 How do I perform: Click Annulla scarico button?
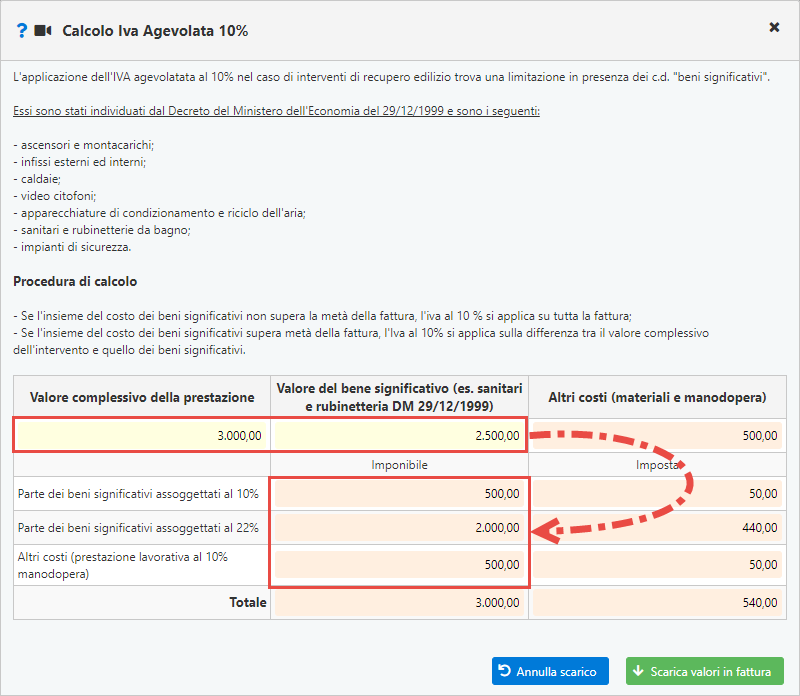(x=550, y=671)
